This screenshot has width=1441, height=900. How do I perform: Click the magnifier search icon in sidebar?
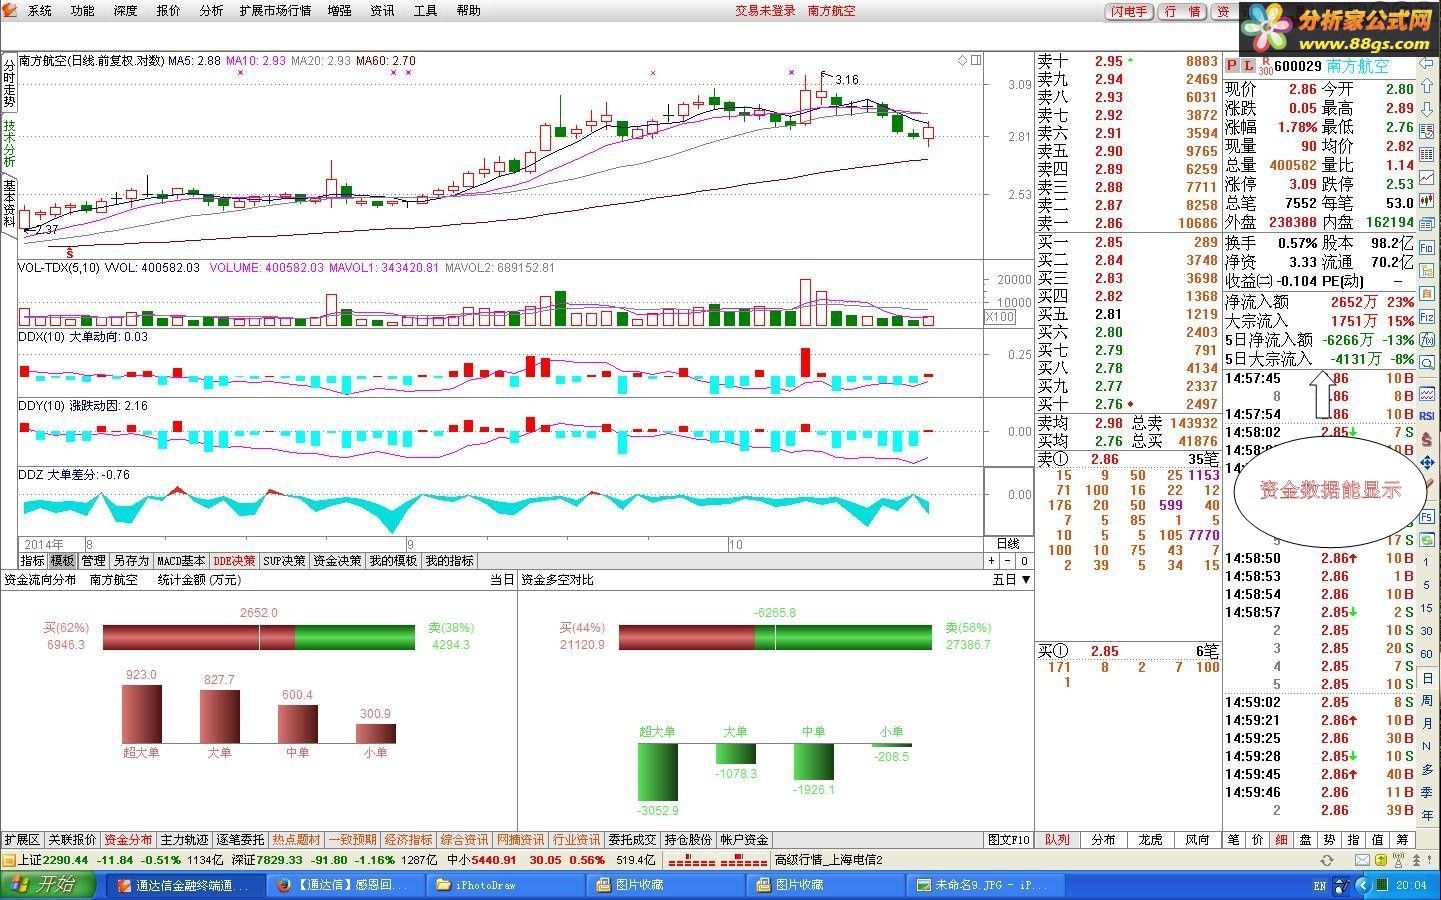coord(1427,363)
